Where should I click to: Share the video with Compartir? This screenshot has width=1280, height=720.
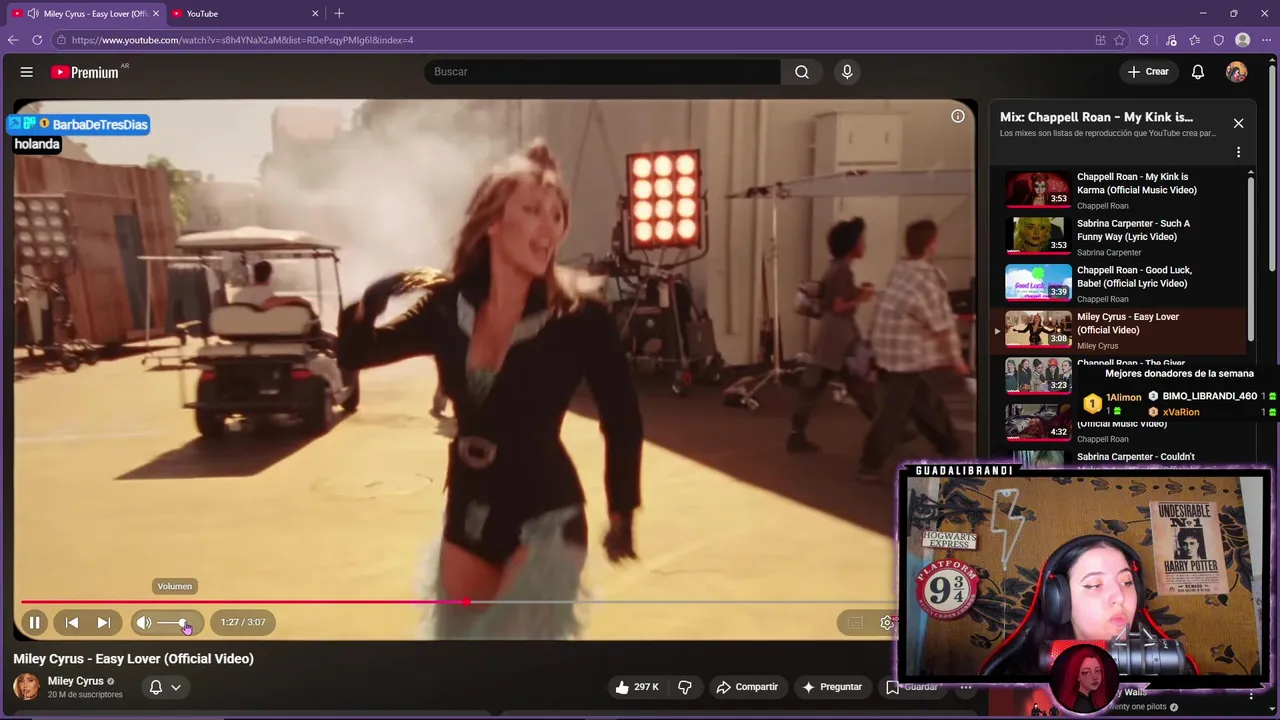click(x=747, y=687)
